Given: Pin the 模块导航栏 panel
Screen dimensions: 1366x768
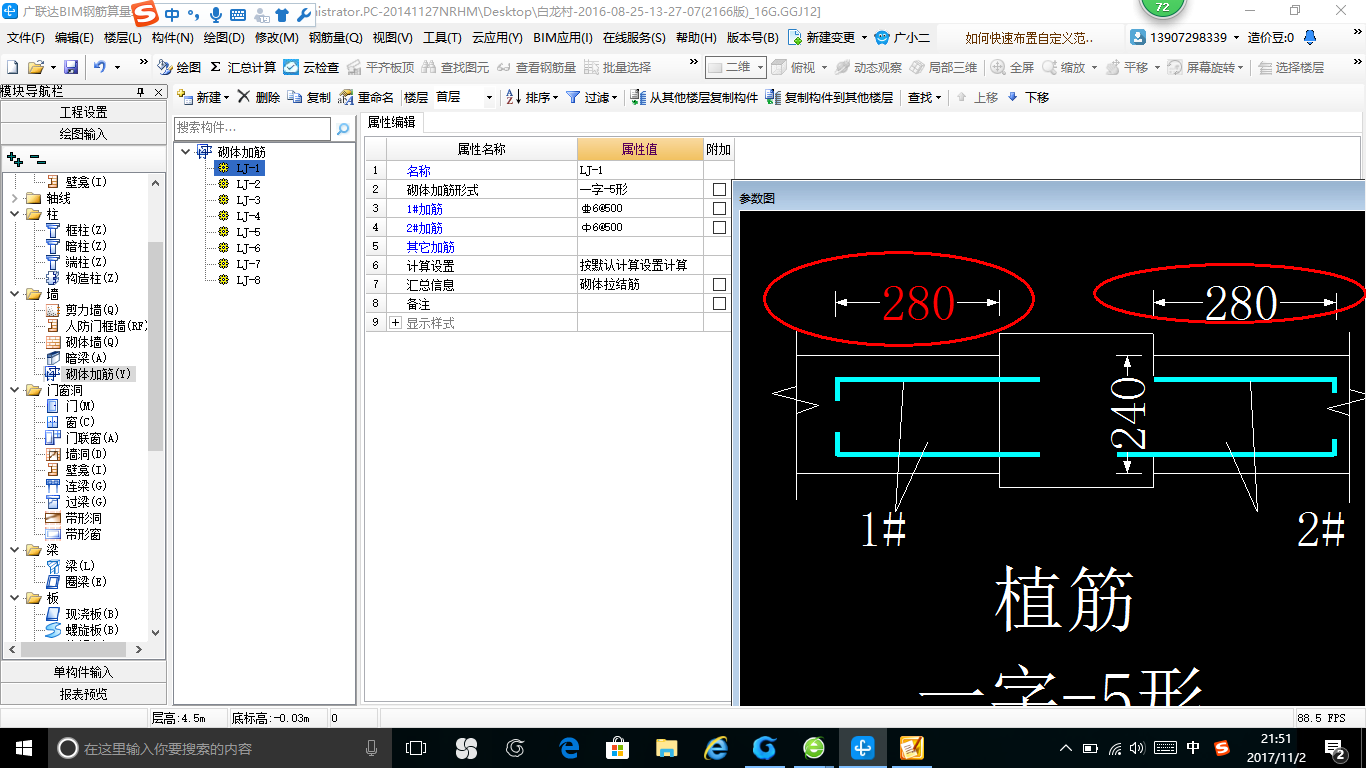Looking at the screenshot, I should pyautogui.click(x=141, y=92).
